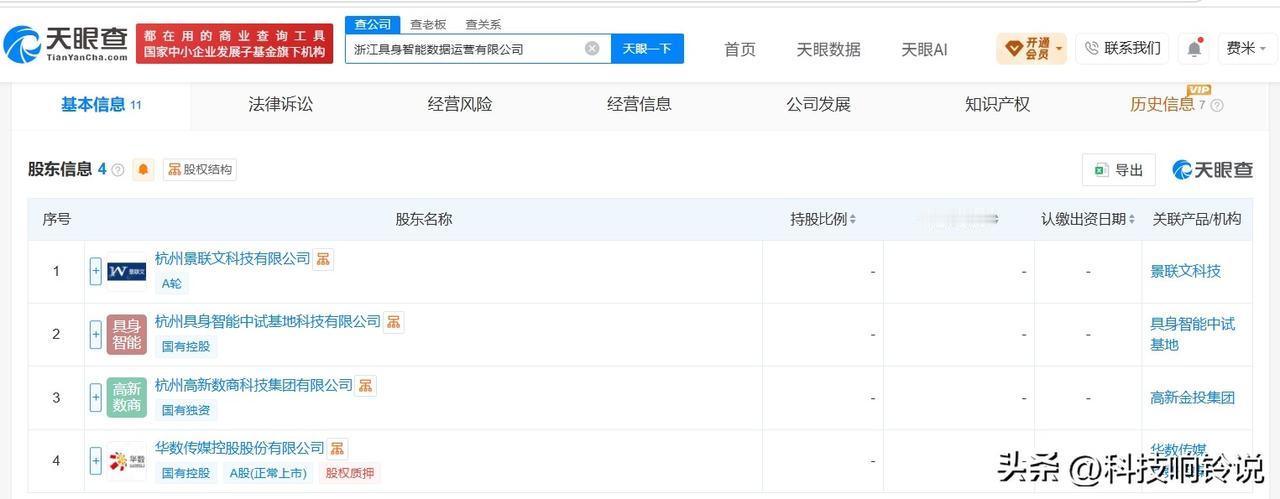
Task: Open the 费米 user account dropdown
Action: 1247,48
